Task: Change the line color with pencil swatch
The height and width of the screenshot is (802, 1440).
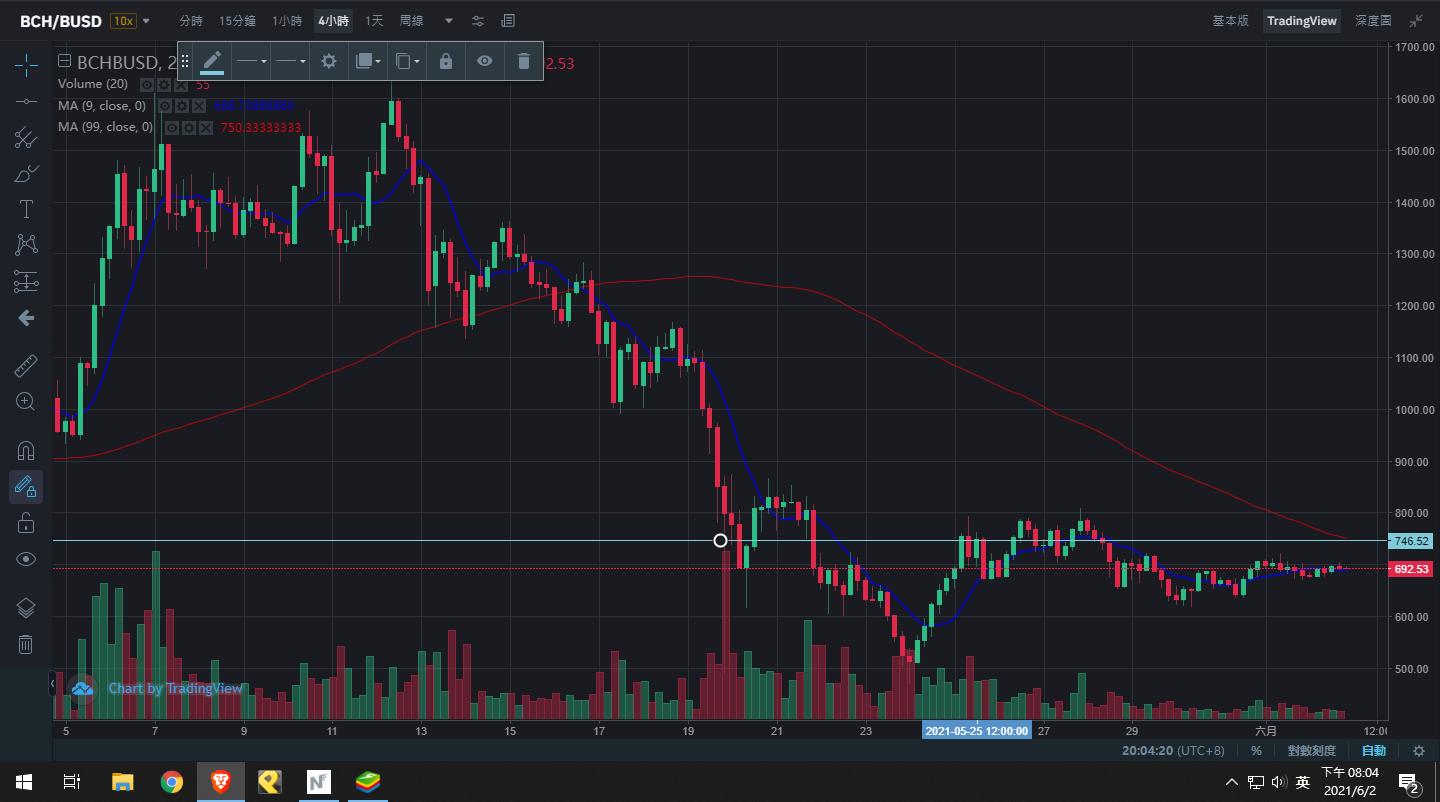Action: pyautogui.click(x=212, y=61)
